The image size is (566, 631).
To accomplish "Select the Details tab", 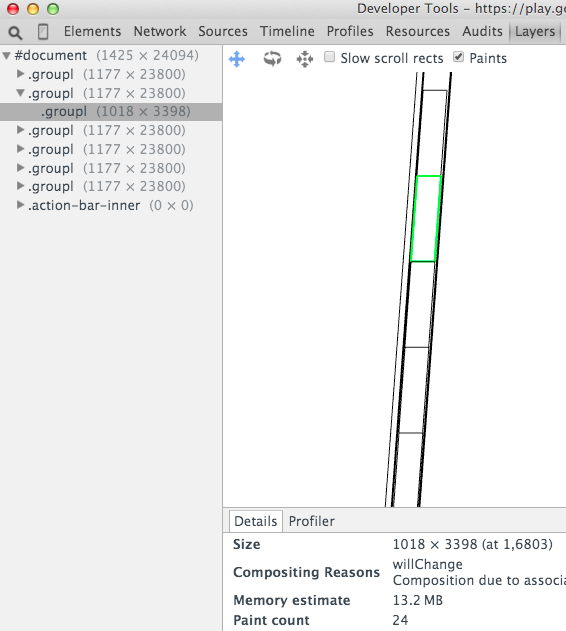I will tap(256, 521).
